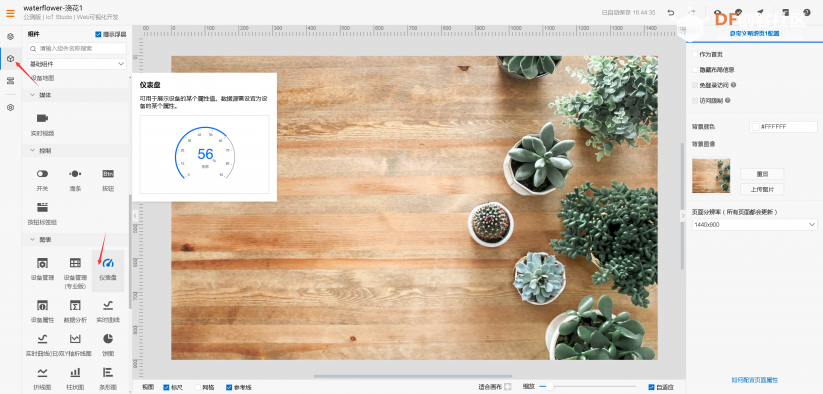Click the background image thumbnail
This screenshot has height=394, width=823.
pos(711,176)
